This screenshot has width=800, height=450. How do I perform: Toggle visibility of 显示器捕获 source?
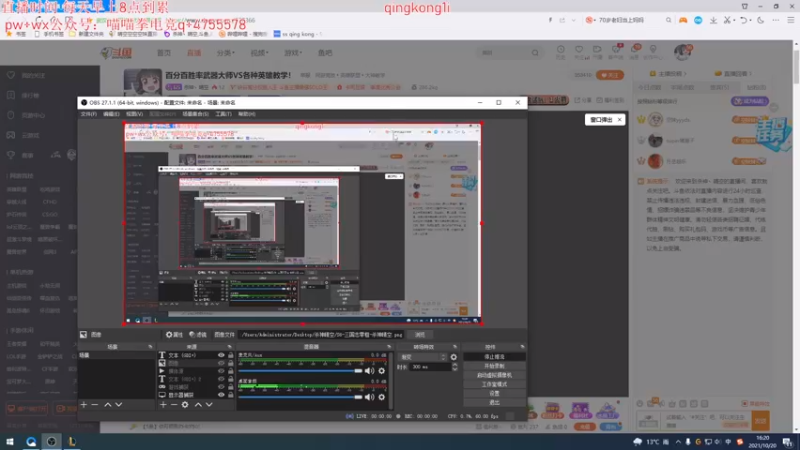click(x=221, y=395)
